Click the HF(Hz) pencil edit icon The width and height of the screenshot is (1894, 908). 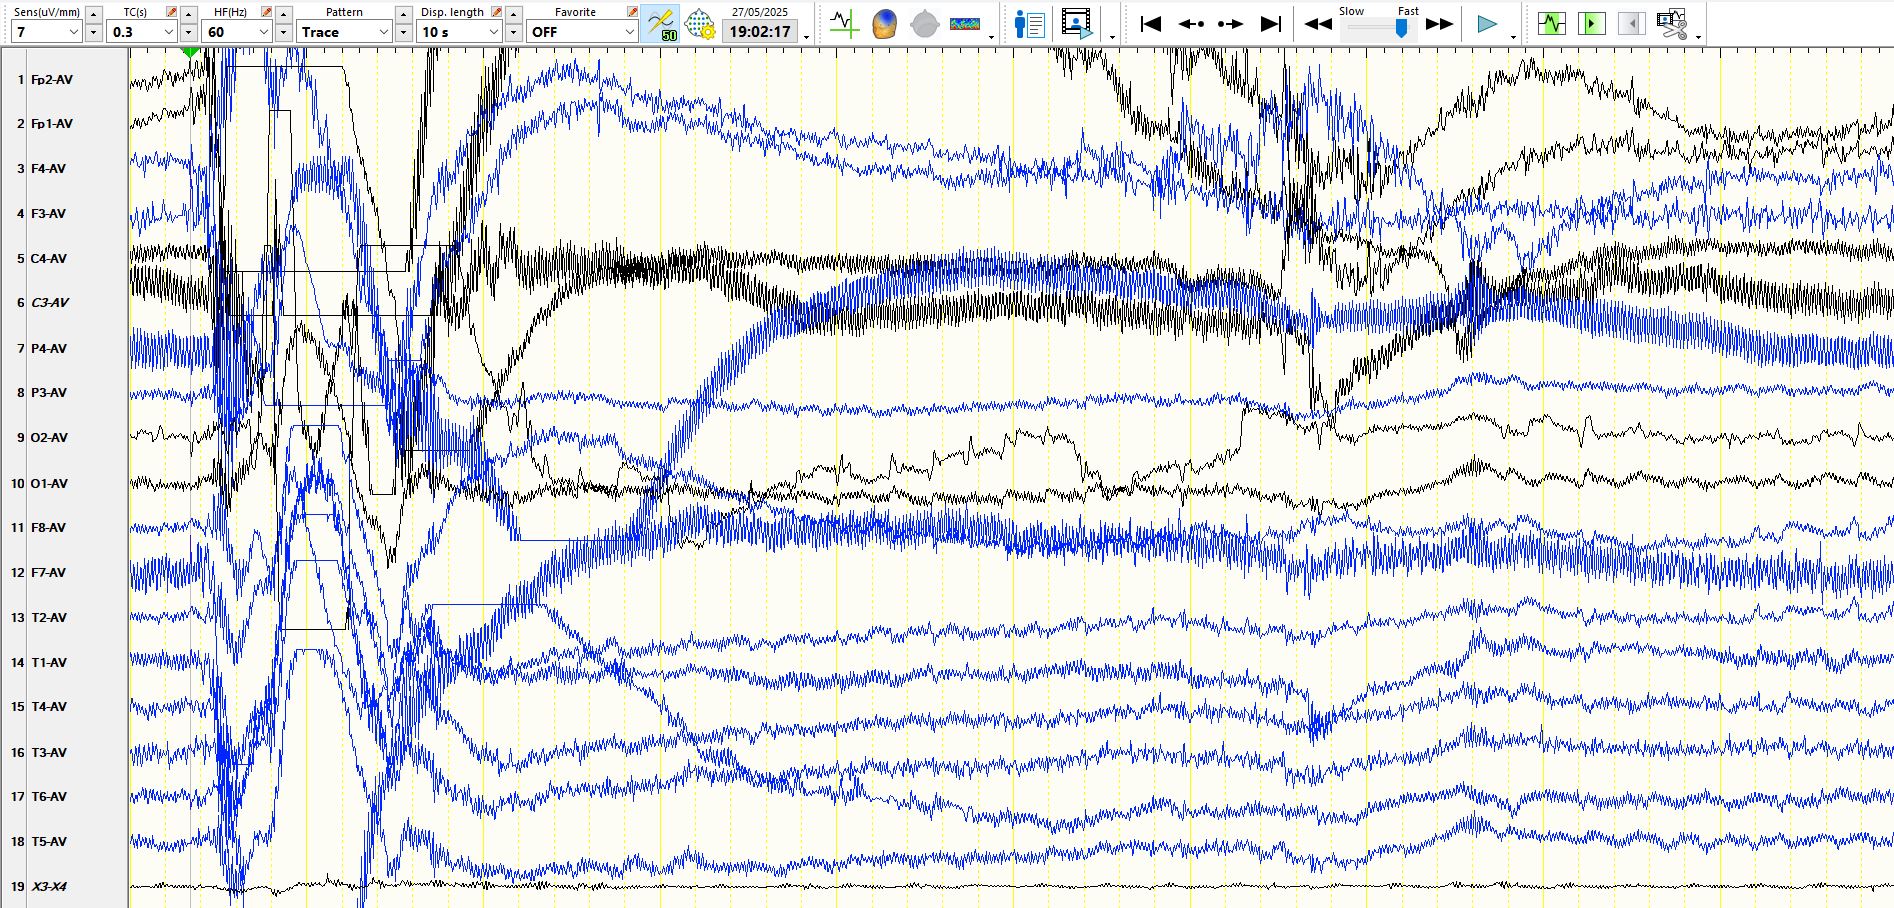[266, 12]
